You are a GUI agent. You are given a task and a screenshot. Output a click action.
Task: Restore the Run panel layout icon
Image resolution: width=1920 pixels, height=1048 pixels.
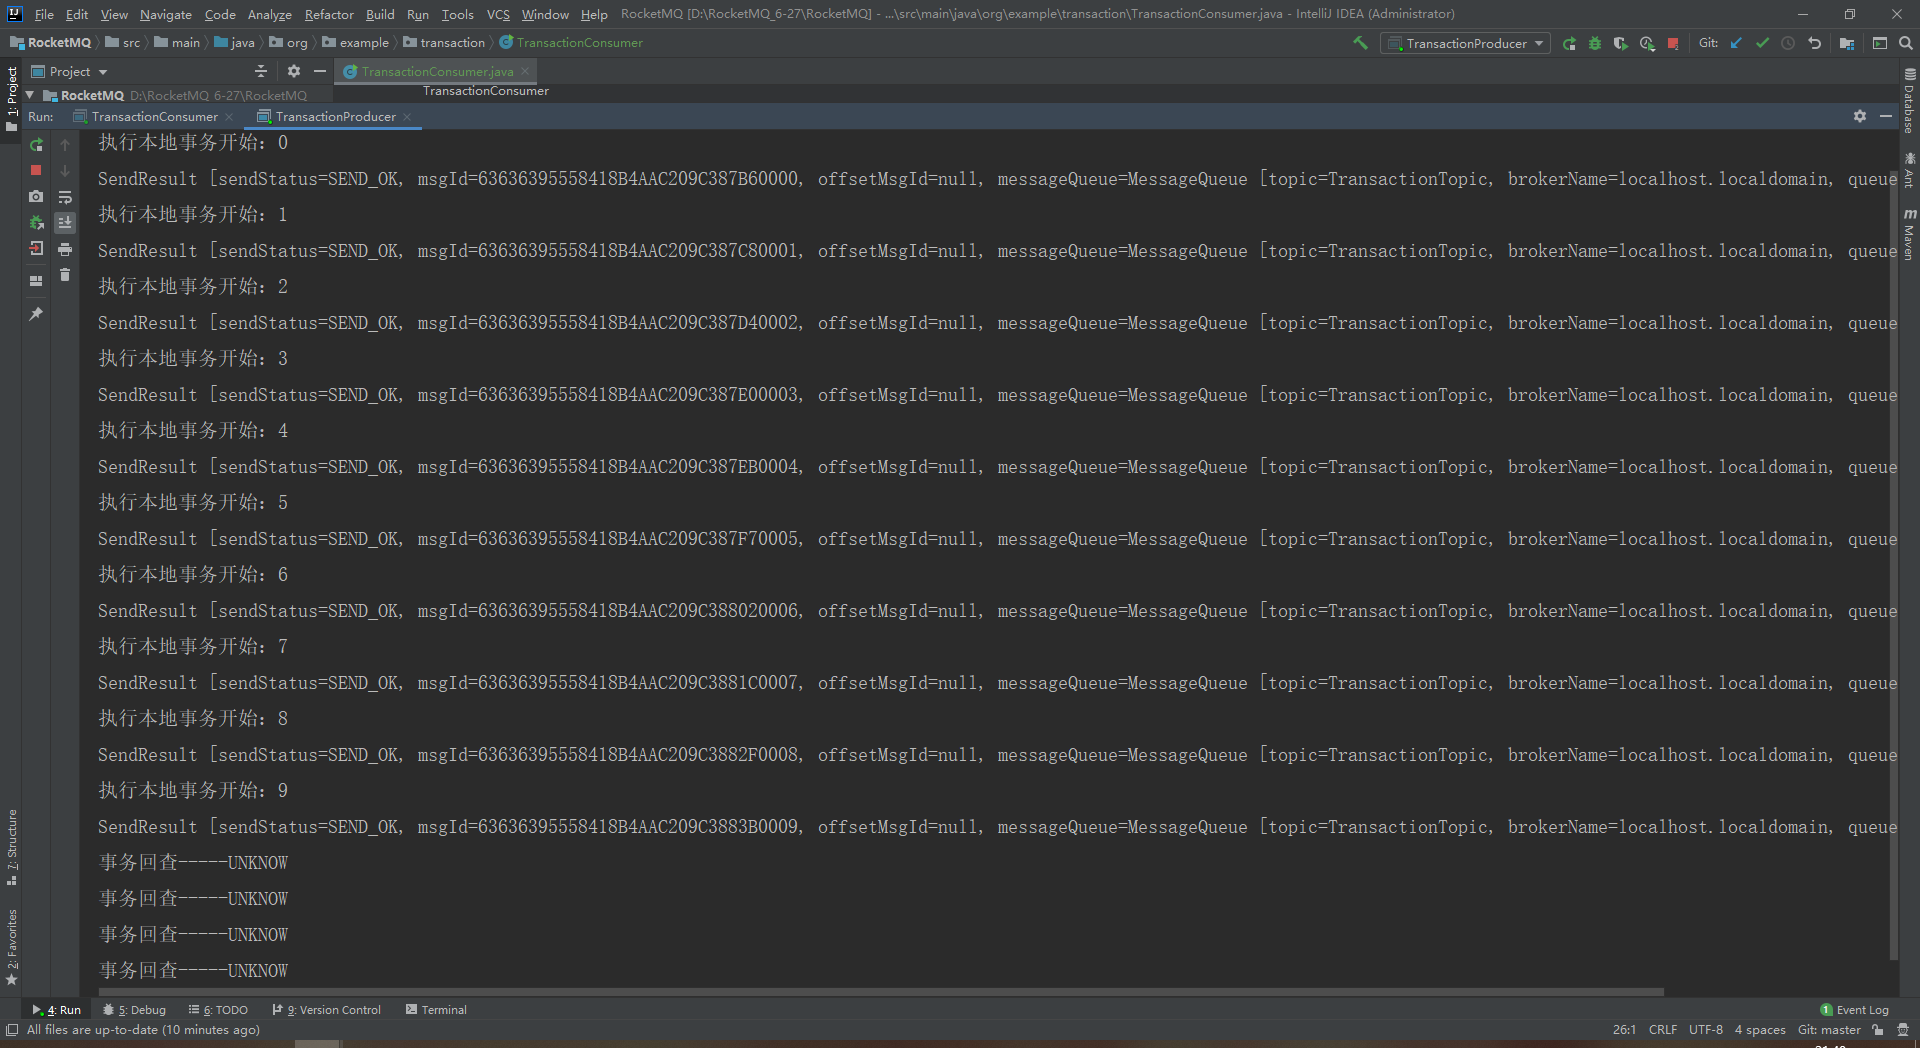tap(36, 281)
